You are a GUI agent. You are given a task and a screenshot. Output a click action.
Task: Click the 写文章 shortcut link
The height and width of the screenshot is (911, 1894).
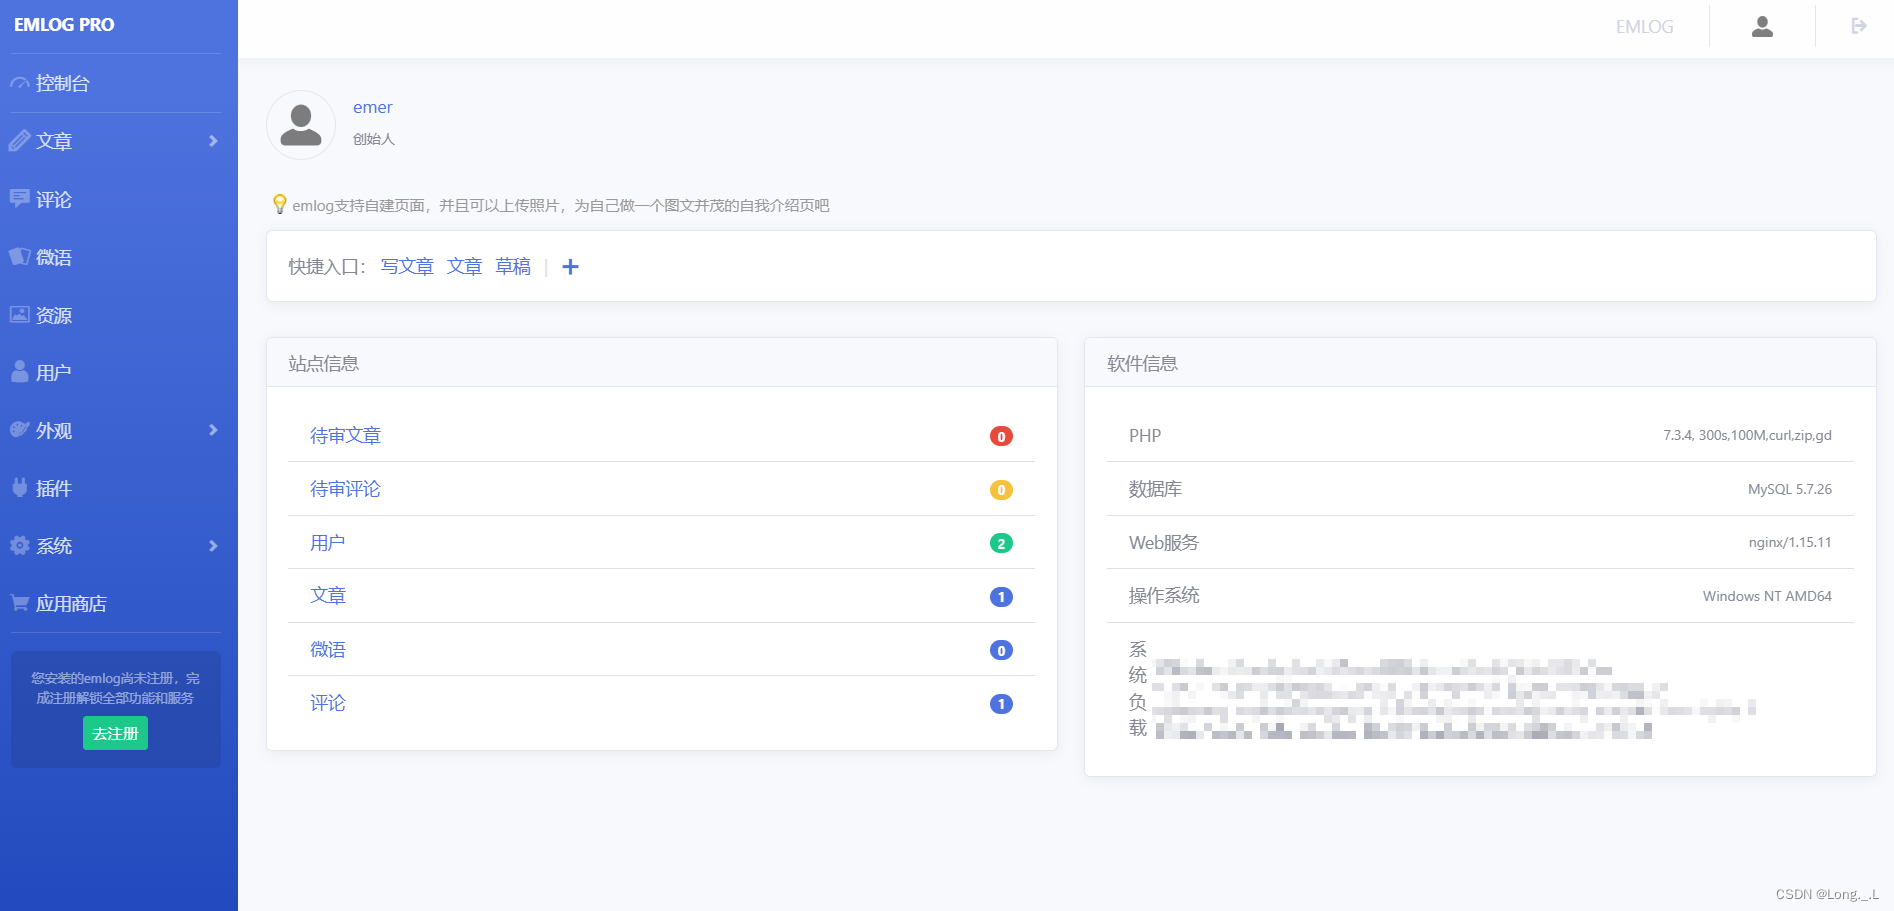pyautogui.click(x=407, y=267)
